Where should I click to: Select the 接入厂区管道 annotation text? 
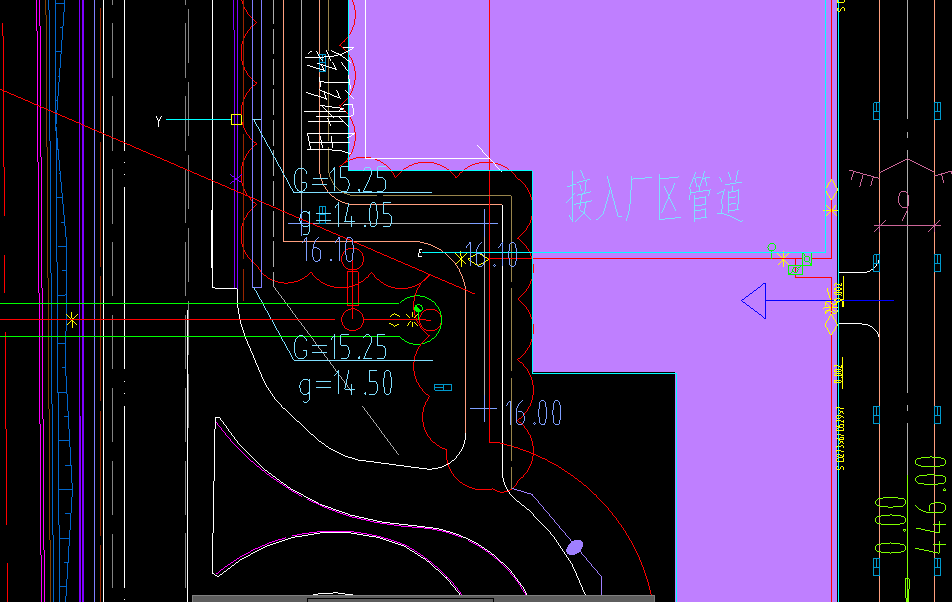click(655, 198)
